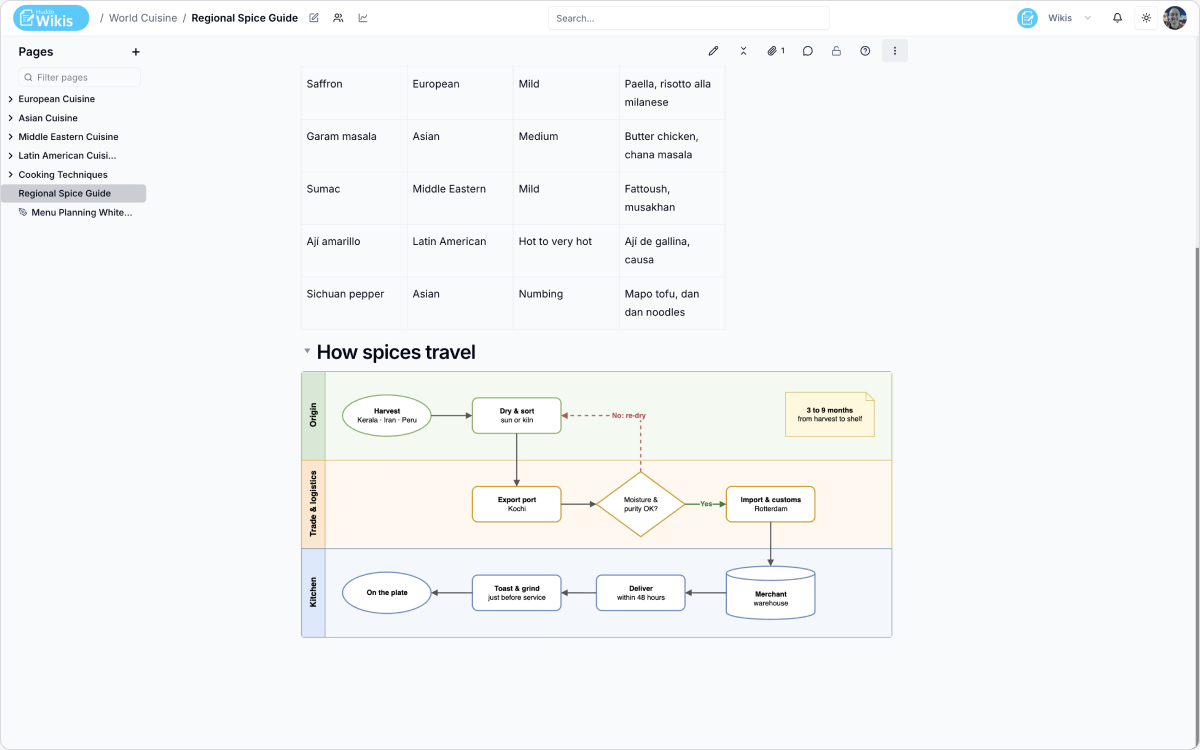The width and height of the screenshot is (1200, 750).
Task: Select Regional Spice Guide in the page tree
Action: (74, 193)
